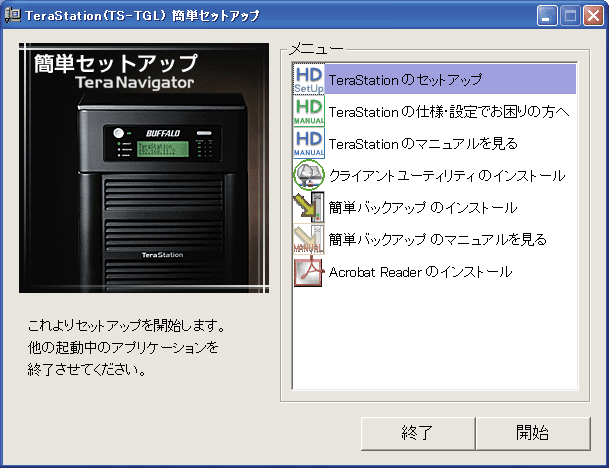Image resolution: width=609 pixels, height=468 pixels.
Task: Click the Acrobat Reader PDF icon
Action: (309, 271)
